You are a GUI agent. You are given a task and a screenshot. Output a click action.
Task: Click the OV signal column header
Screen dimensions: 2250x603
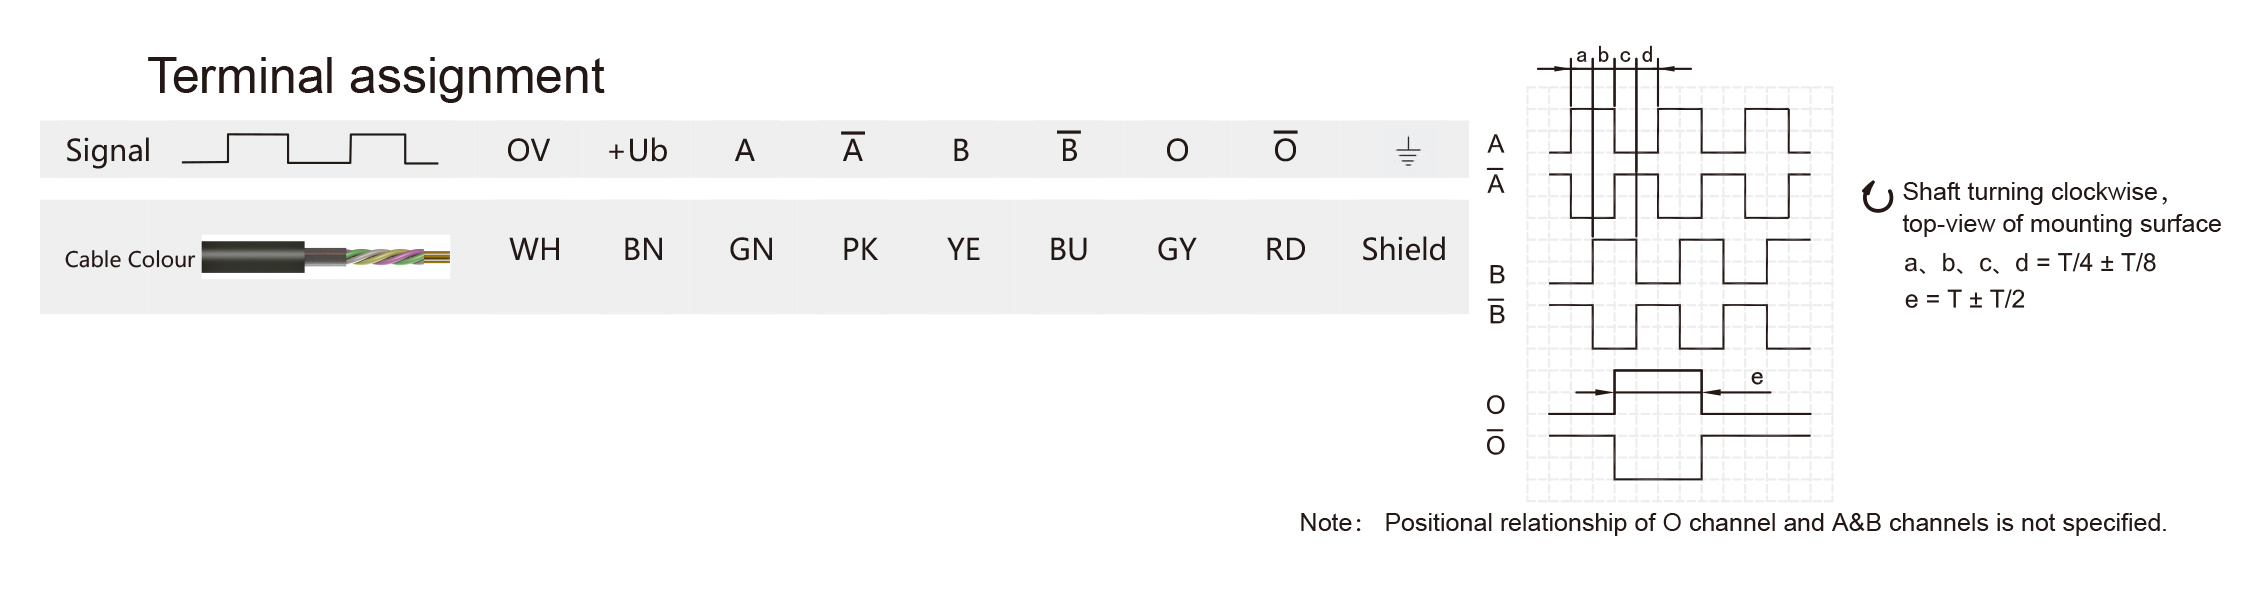click(528, 150)
